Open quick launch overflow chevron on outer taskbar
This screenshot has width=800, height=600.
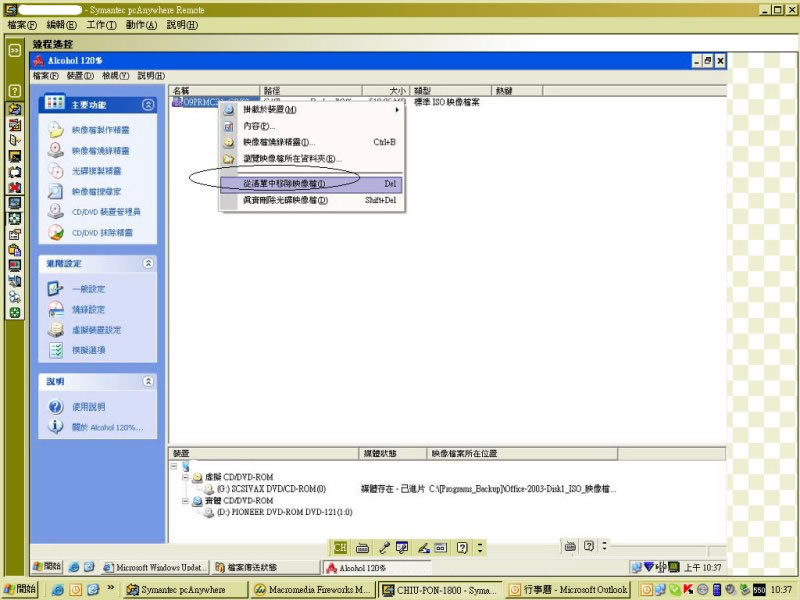pos(110,588)
